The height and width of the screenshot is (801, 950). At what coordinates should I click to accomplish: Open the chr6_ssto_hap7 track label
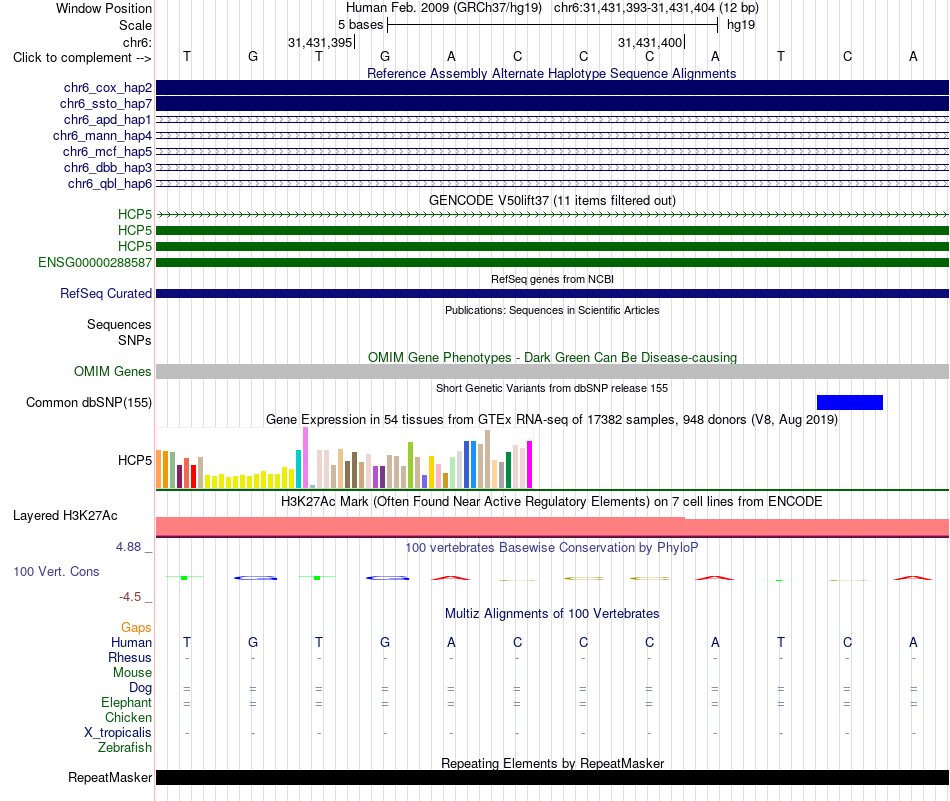coord(106,104)
